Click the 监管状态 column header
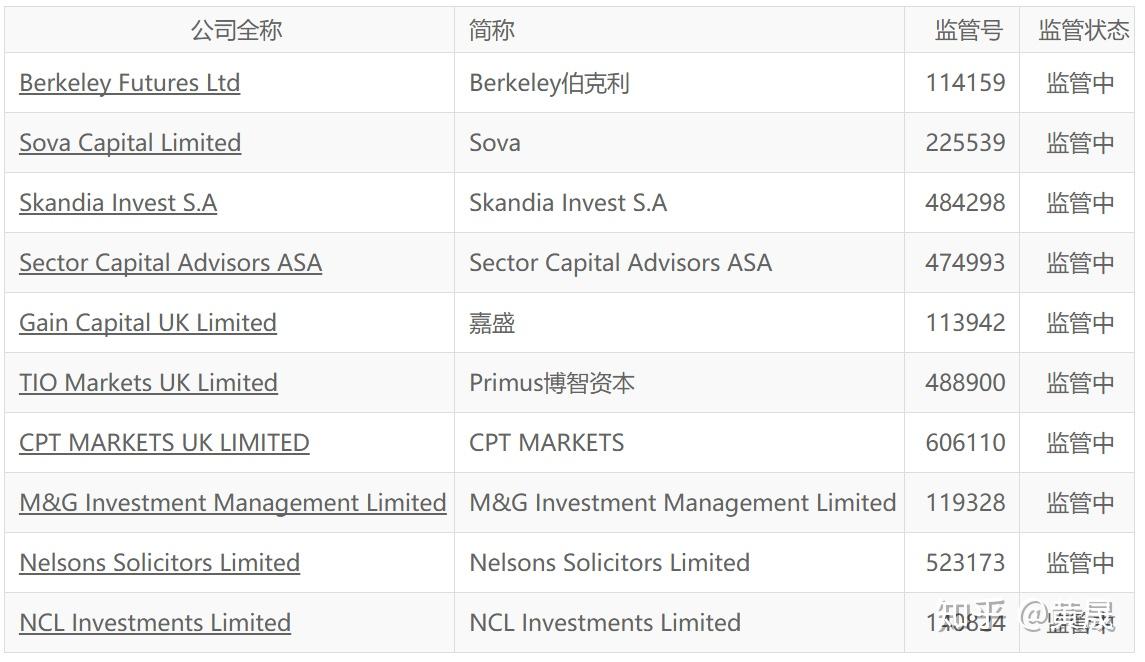The width and height of the screenshot is (1145, 662). pyautogui.click(x=1083, y=30)
